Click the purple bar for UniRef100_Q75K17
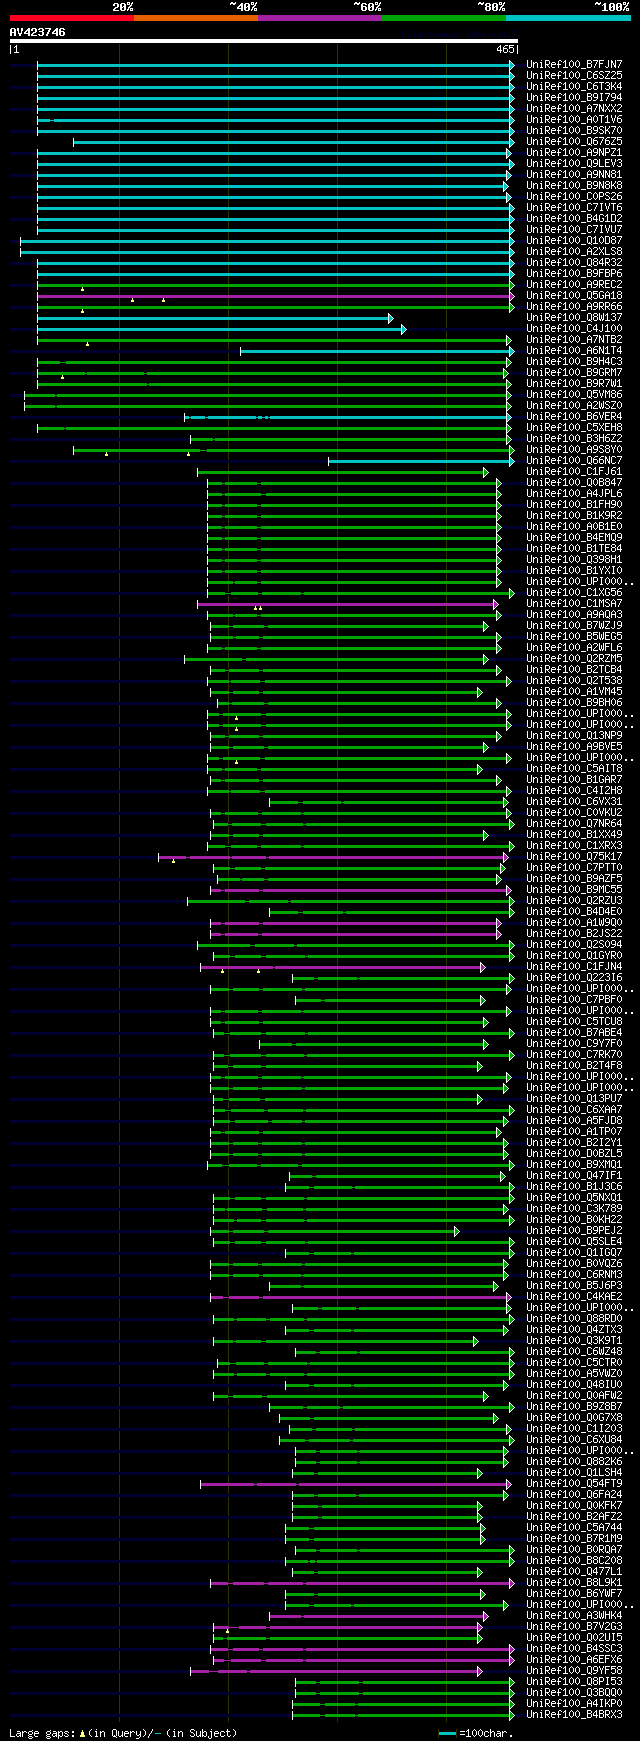This screenshot has height=1741, width=640. click(333, 856)
